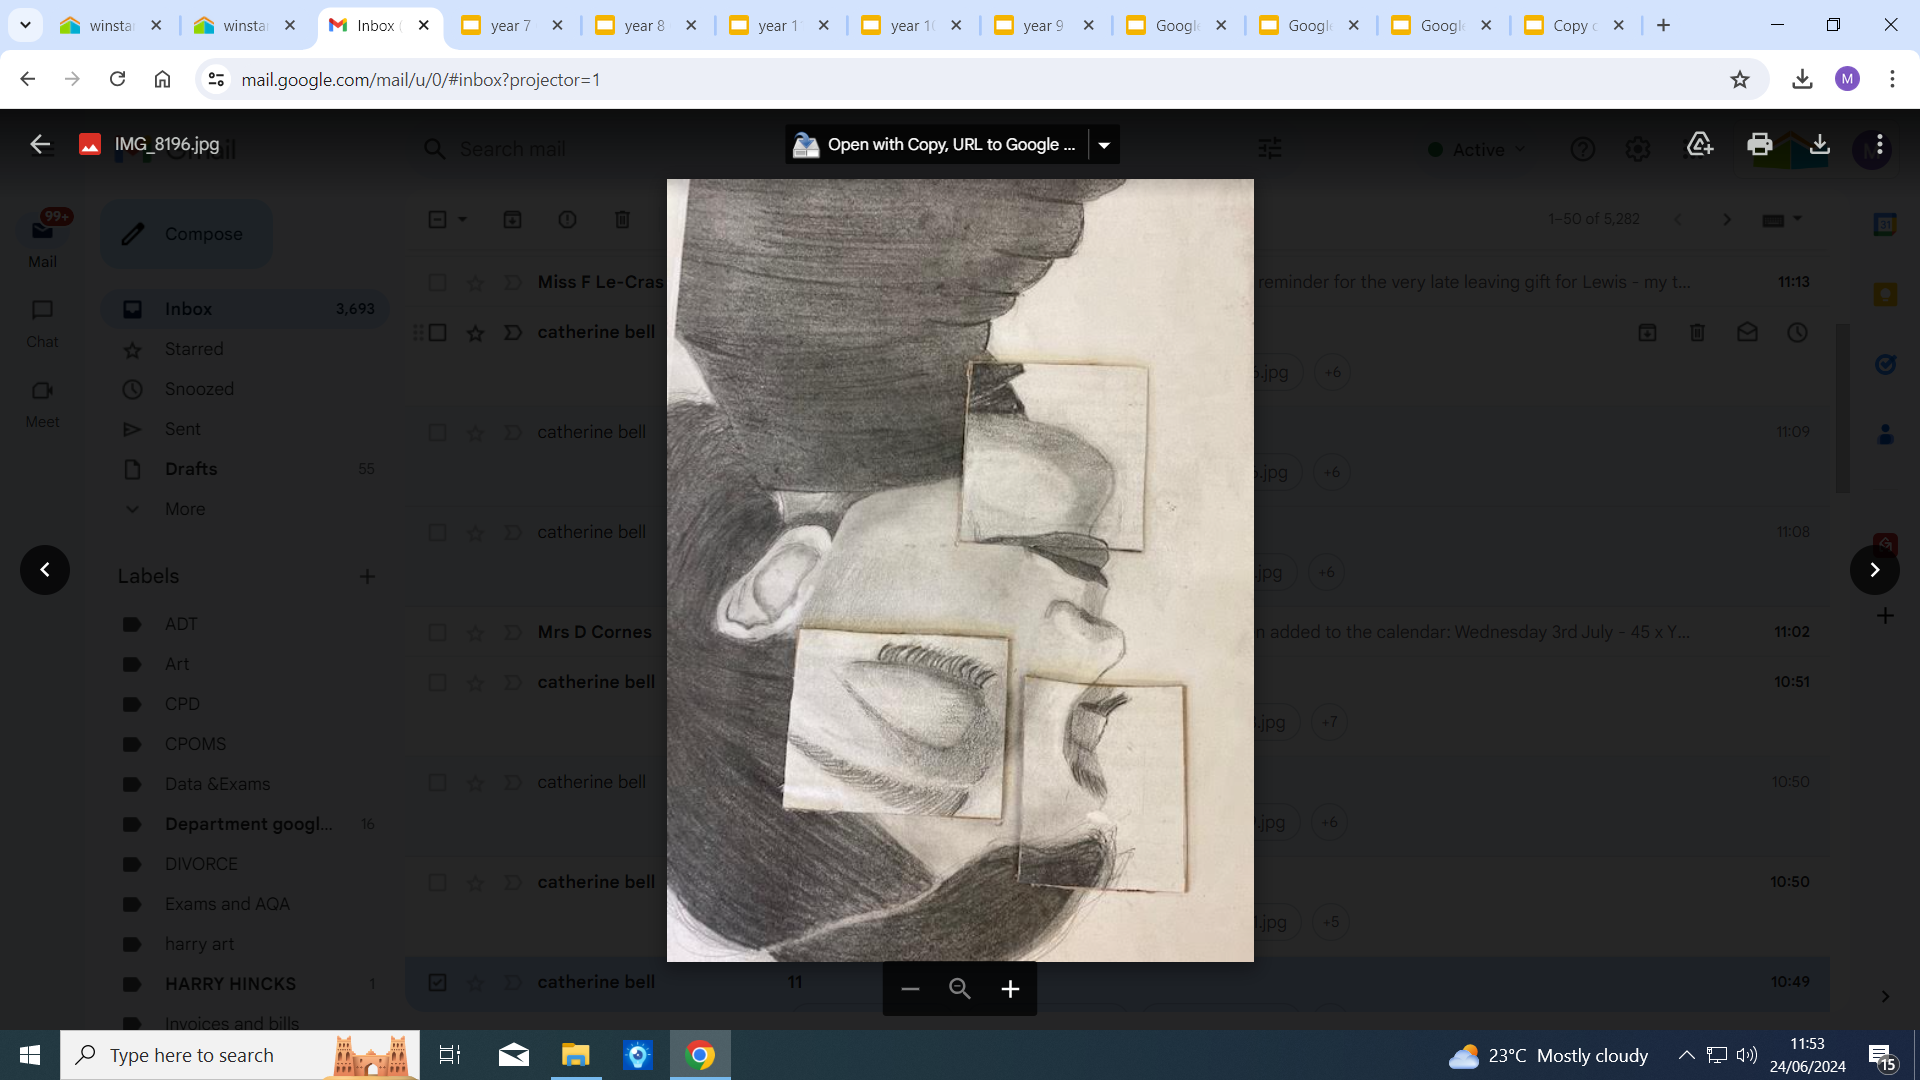
Task: Open the 'Open with' apps dropdown arrow
Action: coord(1104,145)
